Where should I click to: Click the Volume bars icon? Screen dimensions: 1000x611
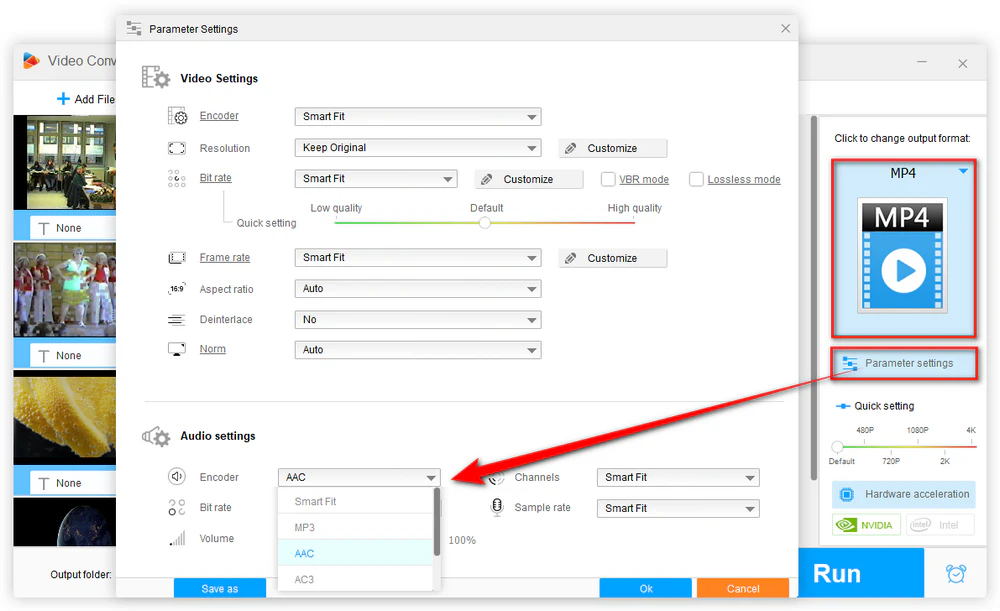177,538
